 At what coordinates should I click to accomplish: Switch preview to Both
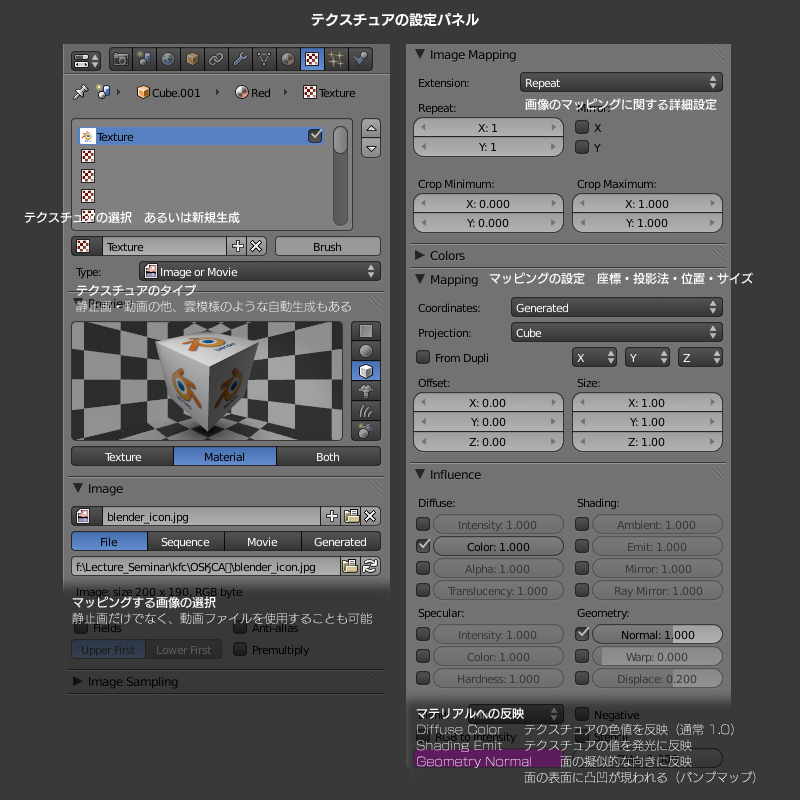[328, 457]
